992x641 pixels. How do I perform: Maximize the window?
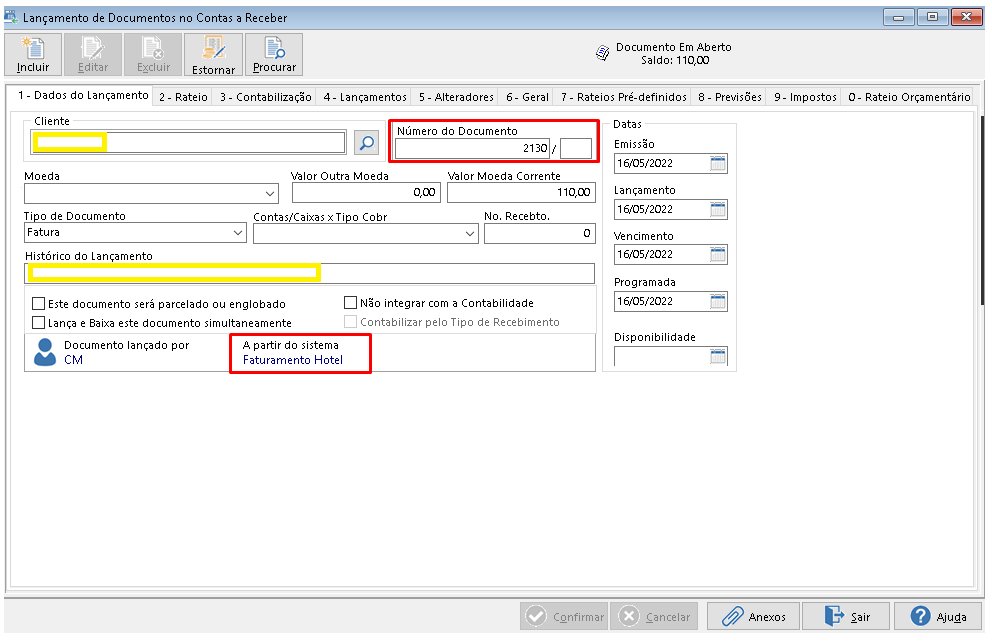(x=933, y=17)
